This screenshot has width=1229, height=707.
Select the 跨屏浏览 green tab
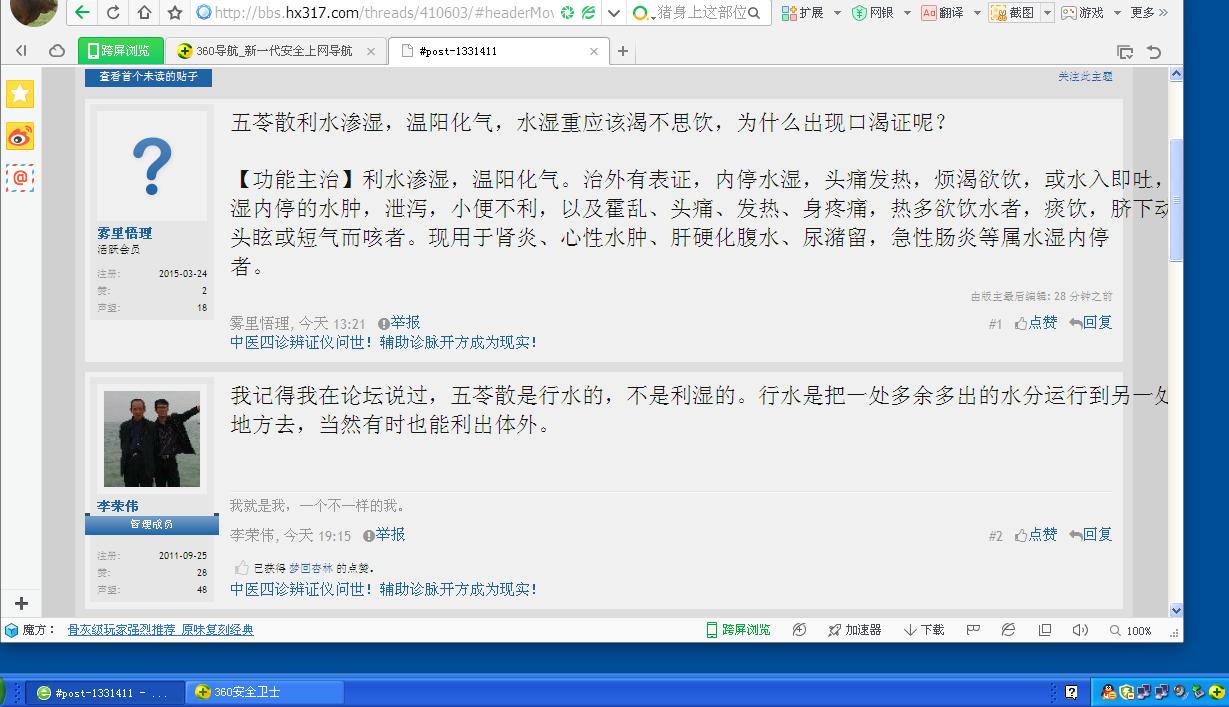(x=120, y=51)
